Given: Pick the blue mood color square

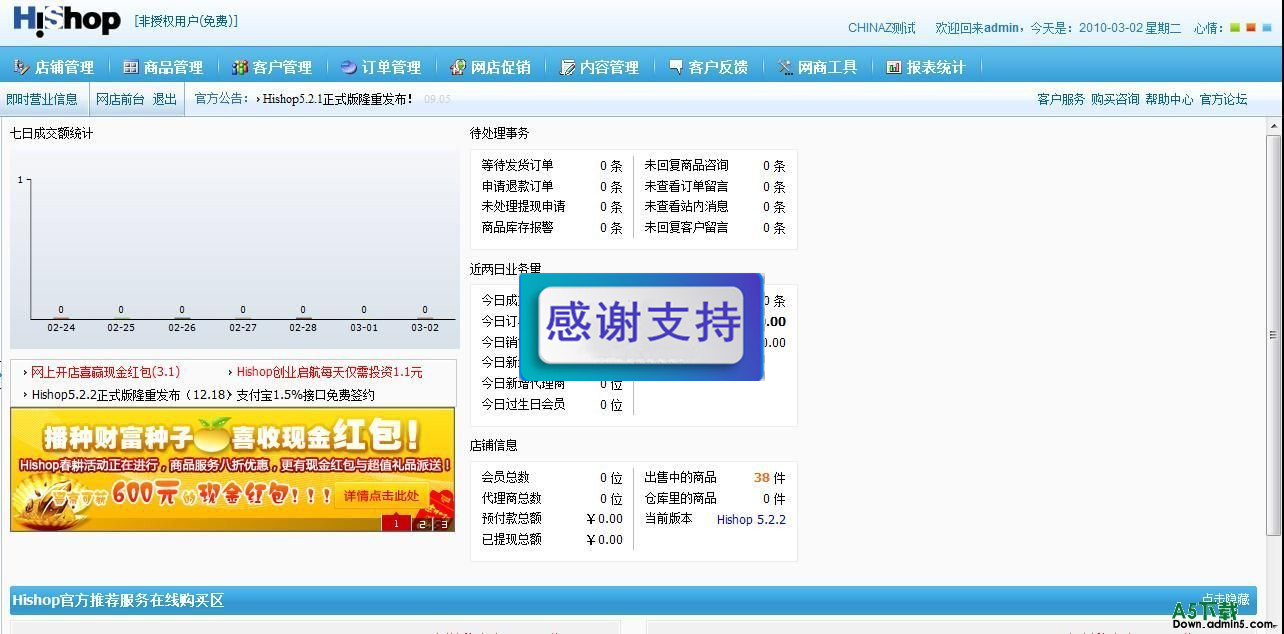Looking at the screenshot, I should coord(1265,28).
